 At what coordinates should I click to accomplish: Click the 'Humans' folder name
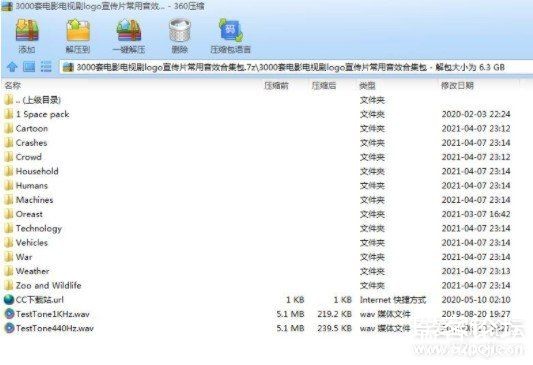tap(32, 186)
